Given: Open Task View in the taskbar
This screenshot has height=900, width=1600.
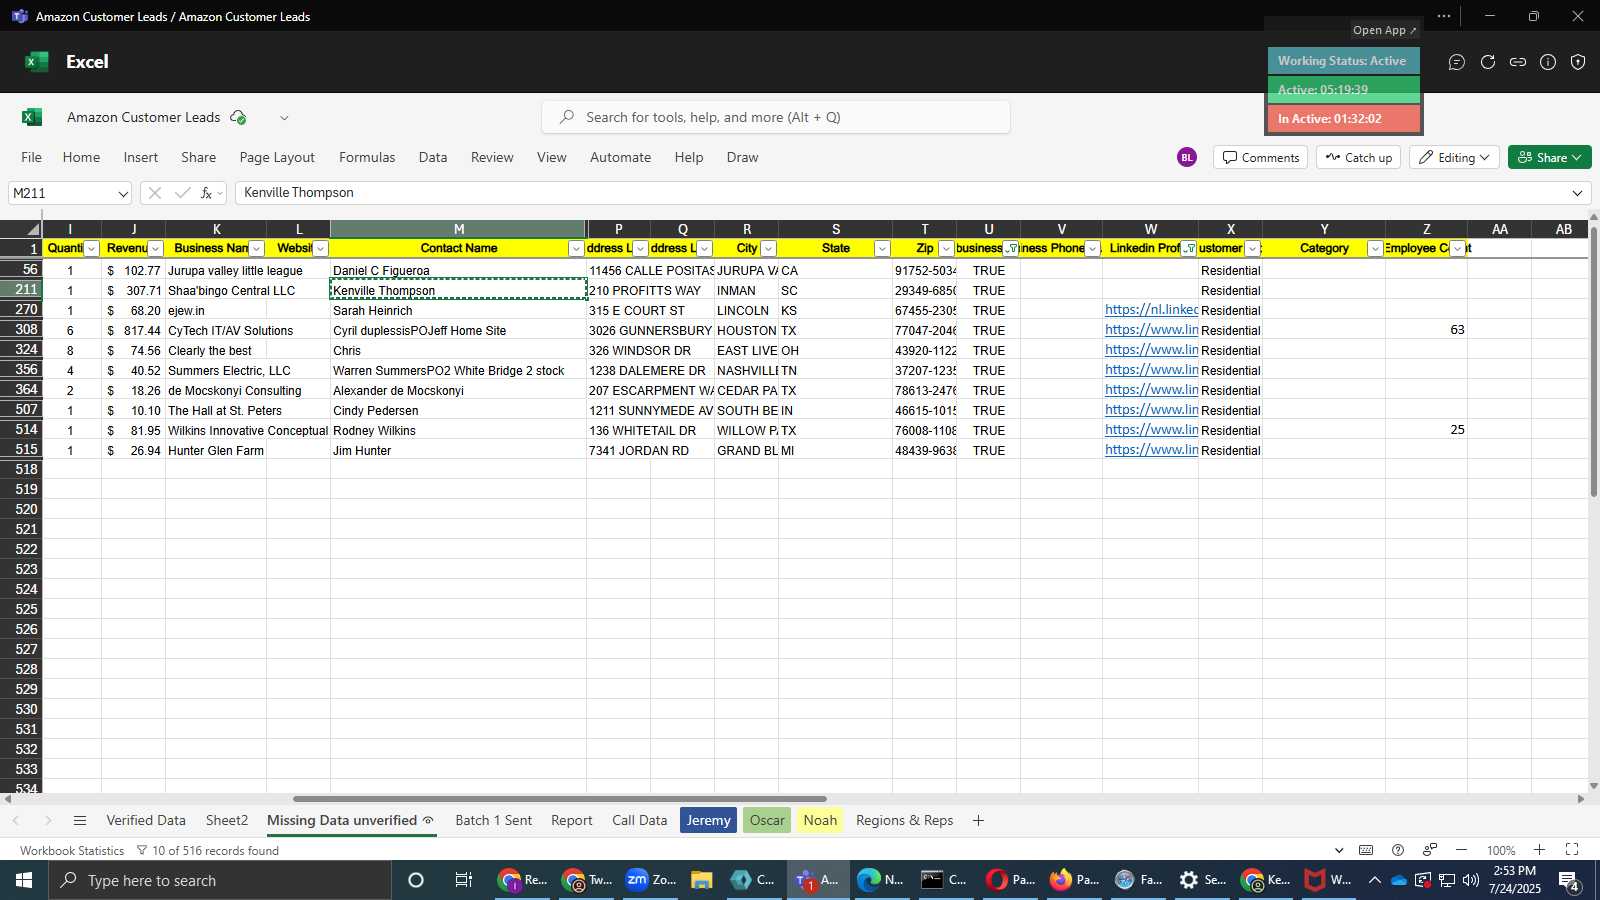Looking at the screenshot, I should 464,880.
